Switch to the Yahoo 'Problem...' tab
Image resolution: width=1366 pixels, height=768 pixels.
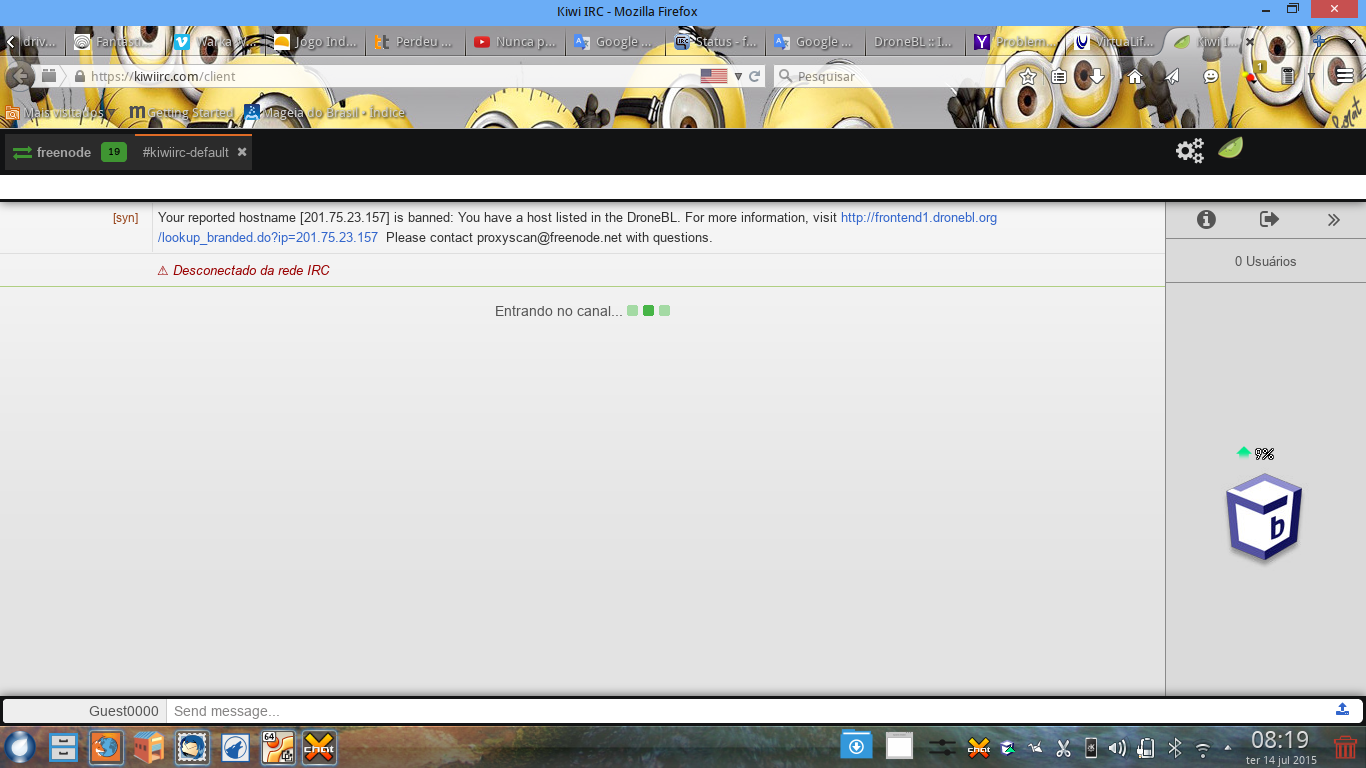1014,42
